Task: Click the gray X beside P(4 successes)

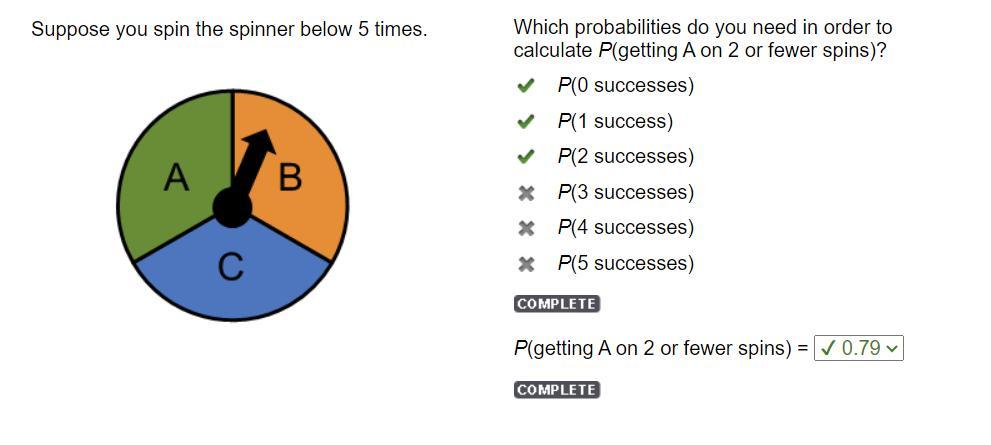Action: (x=526, y=228)
